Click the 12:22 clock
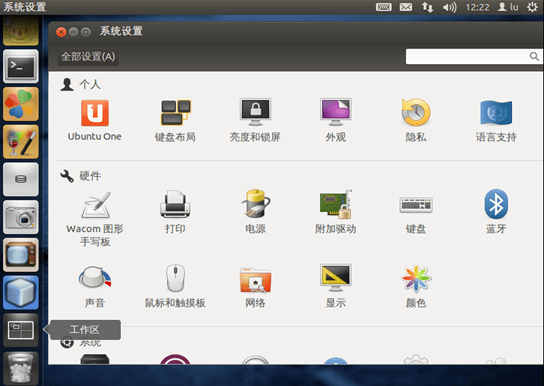545x386 pixels. click(477, 7)
